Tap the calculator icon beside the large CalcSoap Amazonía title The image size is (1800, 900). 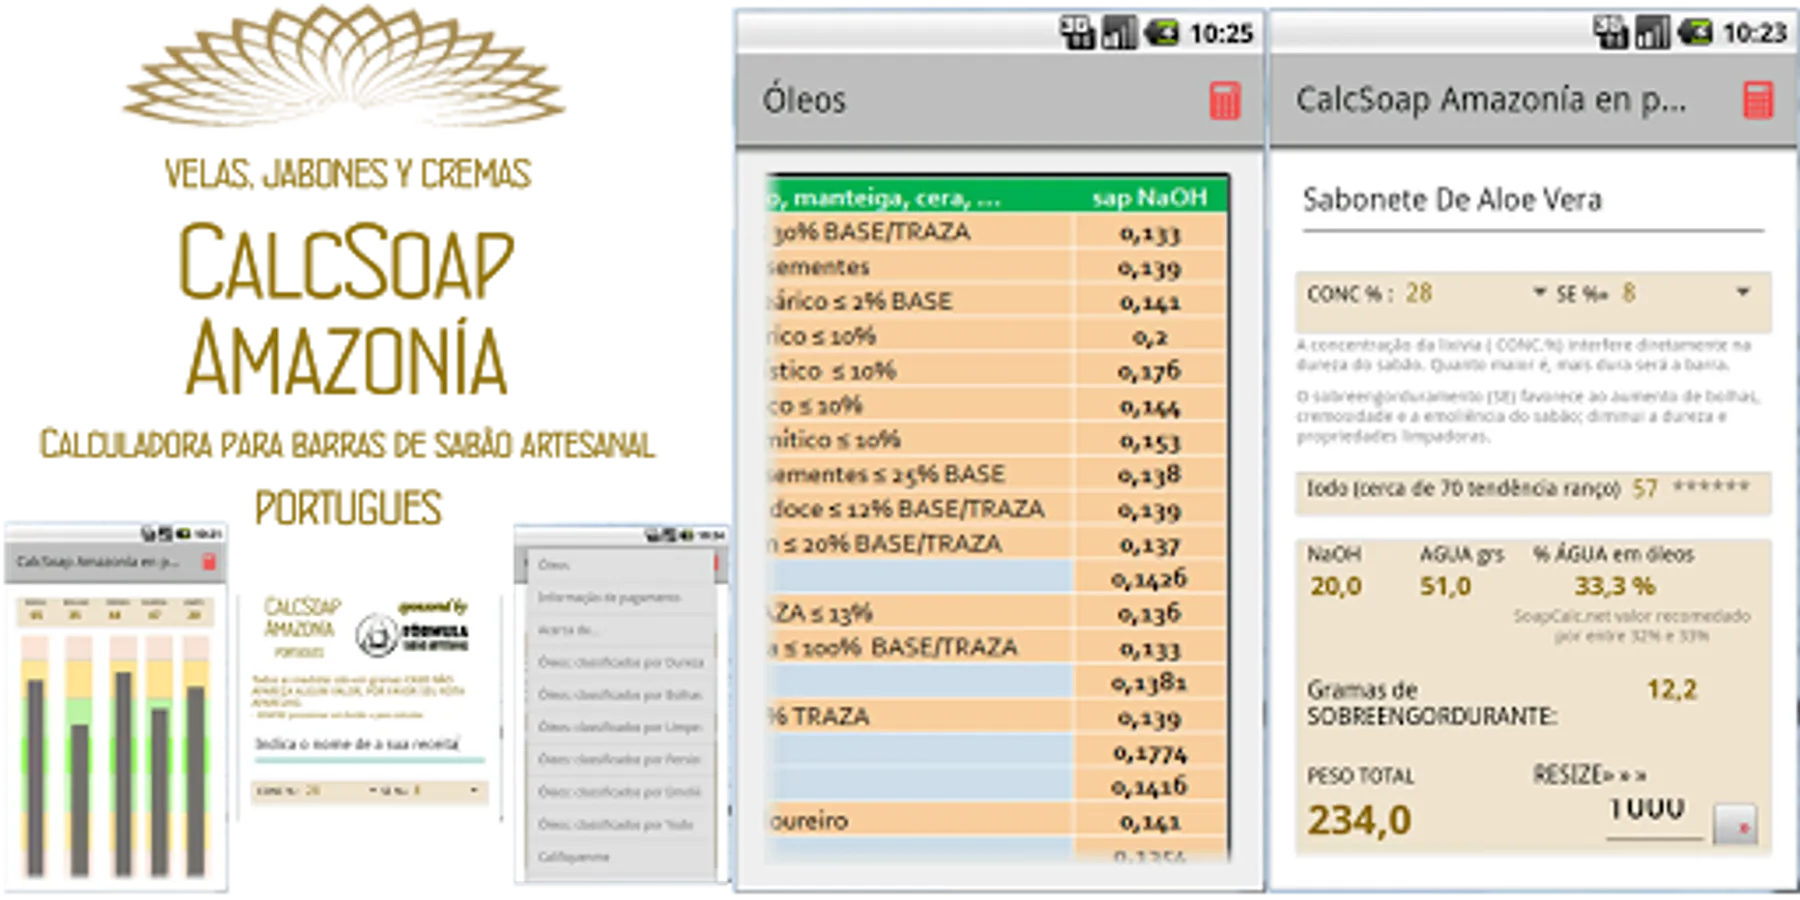[x=1758, y=100]
